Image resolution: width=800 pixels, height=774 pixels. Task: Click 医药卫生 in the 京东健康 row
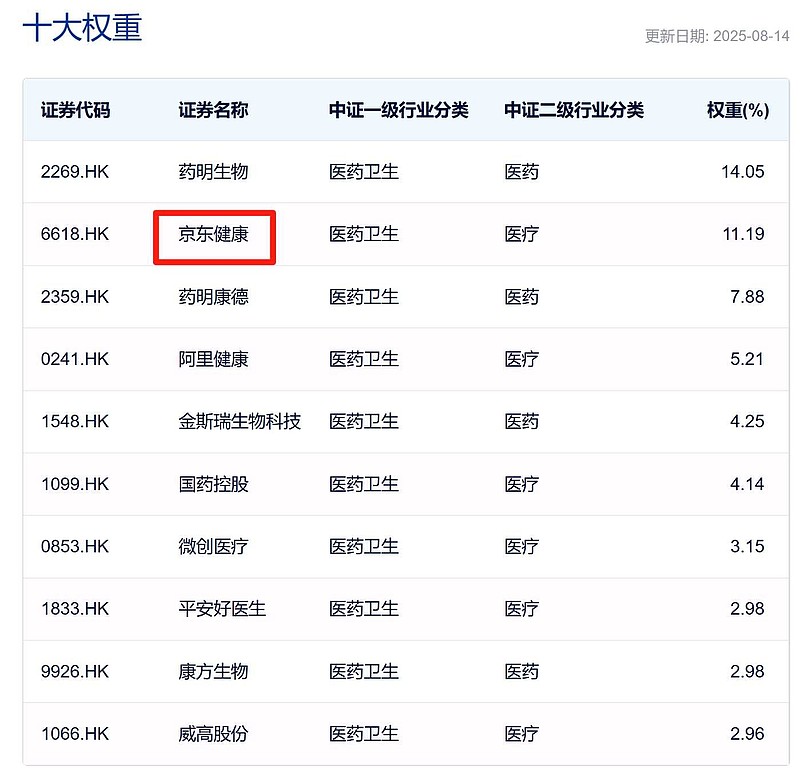[x=364, y=234]
